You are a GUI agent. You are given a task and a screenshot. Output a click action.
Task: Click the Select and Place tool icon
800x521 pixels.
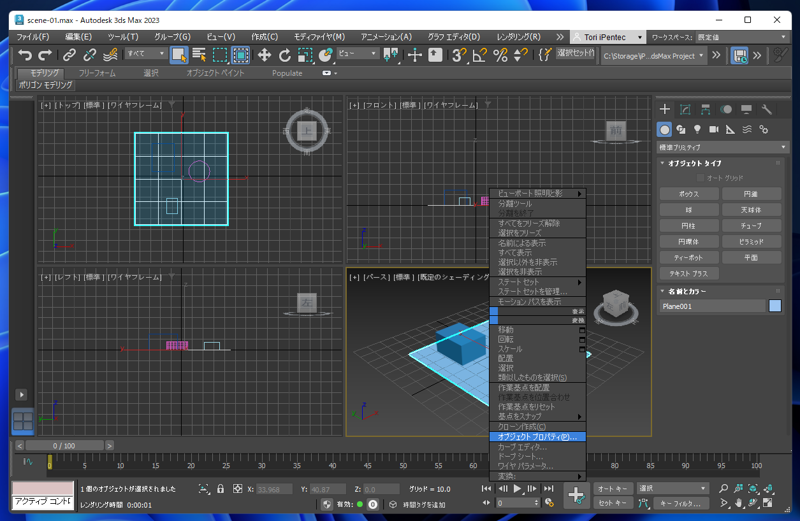pyautogui.click(x=325, y=55)
